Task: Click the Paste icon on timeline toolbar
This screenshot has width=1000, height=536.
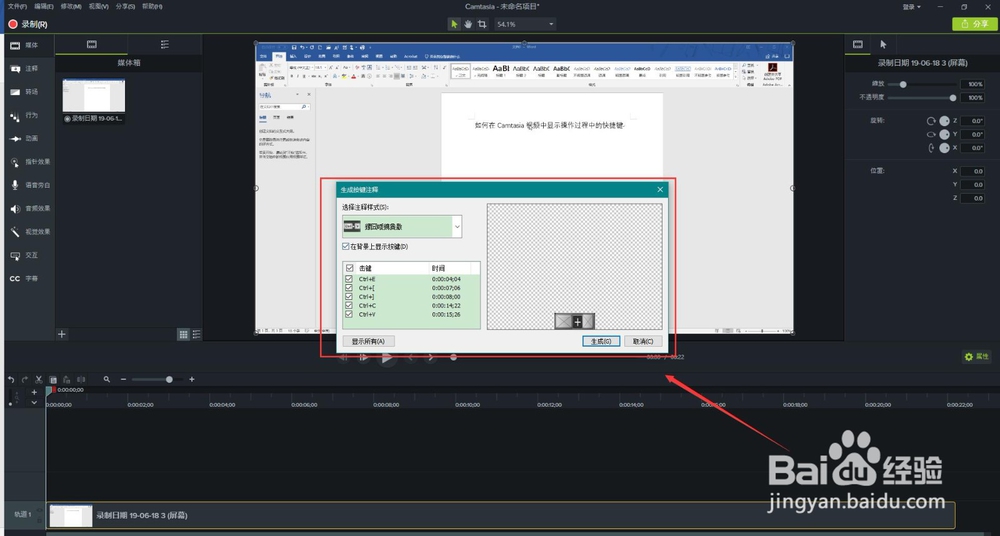Action: tap(67, 379)
